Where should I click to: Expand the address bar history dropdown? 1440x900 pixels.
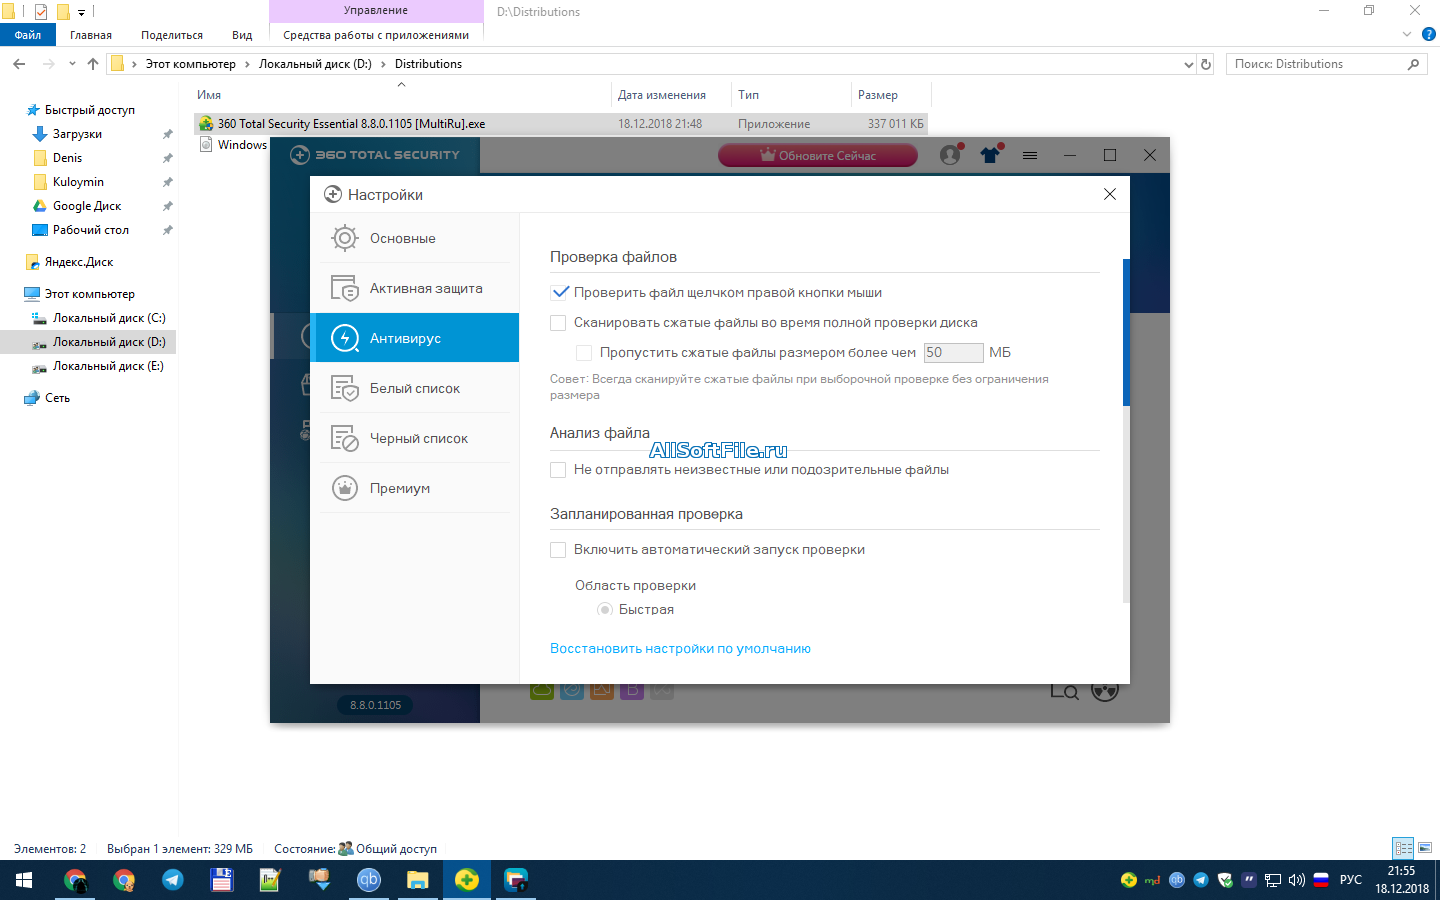point(1189,64)
